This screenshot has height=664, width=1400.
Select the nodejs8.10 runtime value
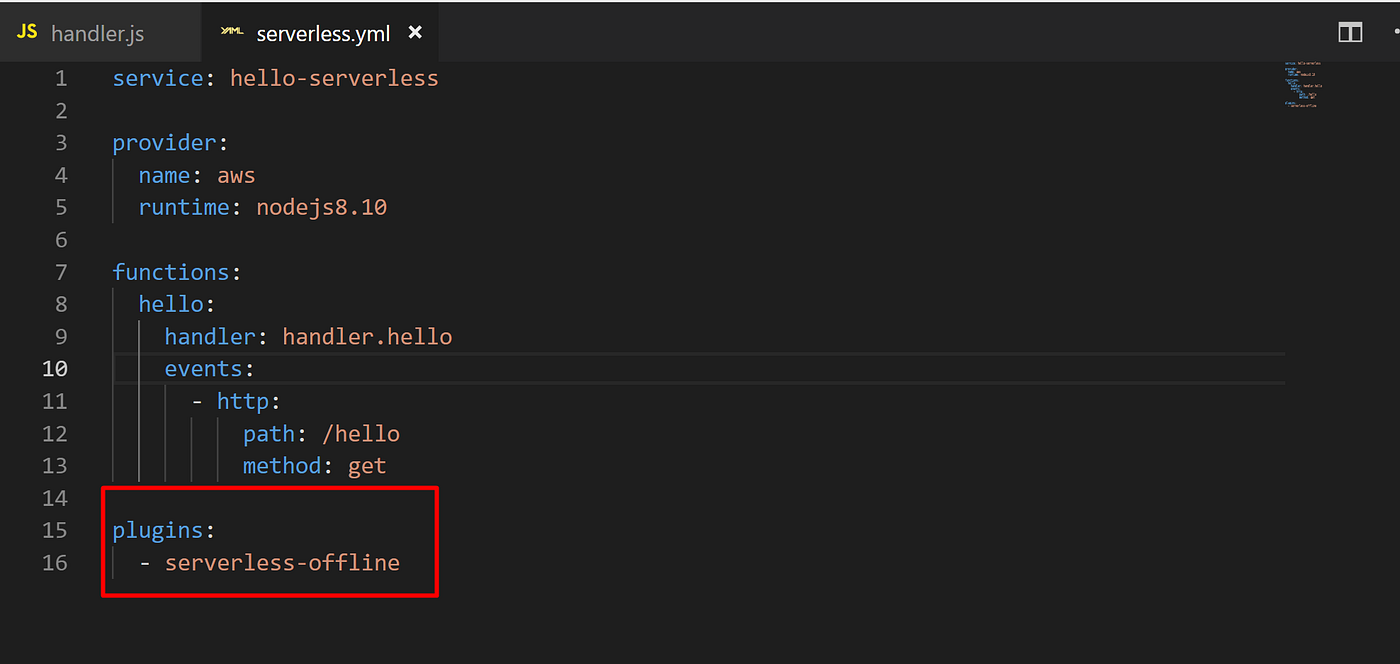click(x=321, y=207)
